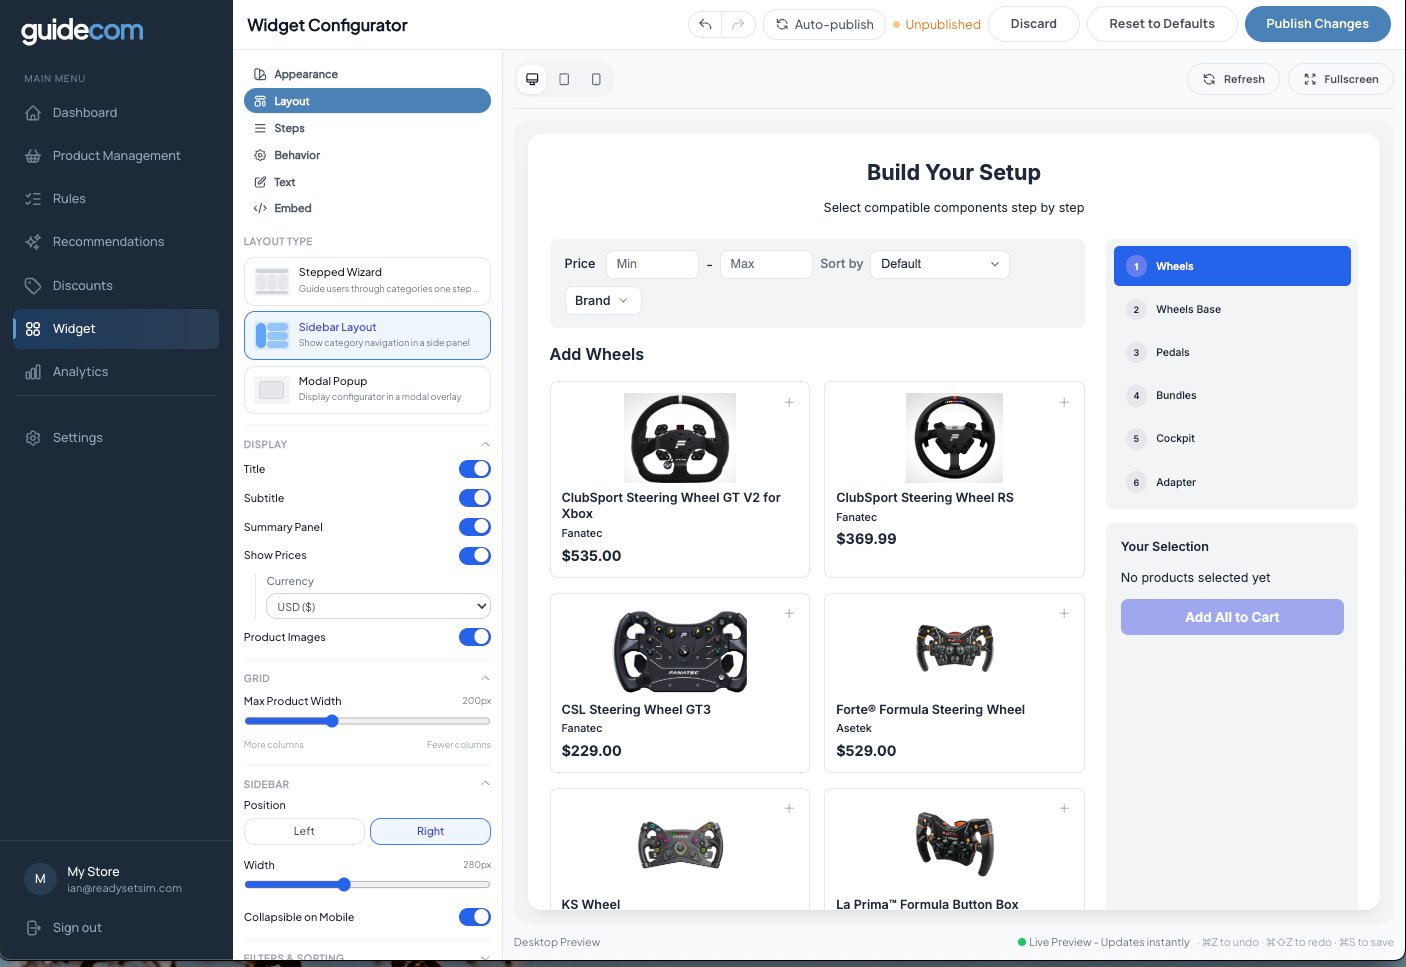Click the Publish Changes button

click(1318, 24)
